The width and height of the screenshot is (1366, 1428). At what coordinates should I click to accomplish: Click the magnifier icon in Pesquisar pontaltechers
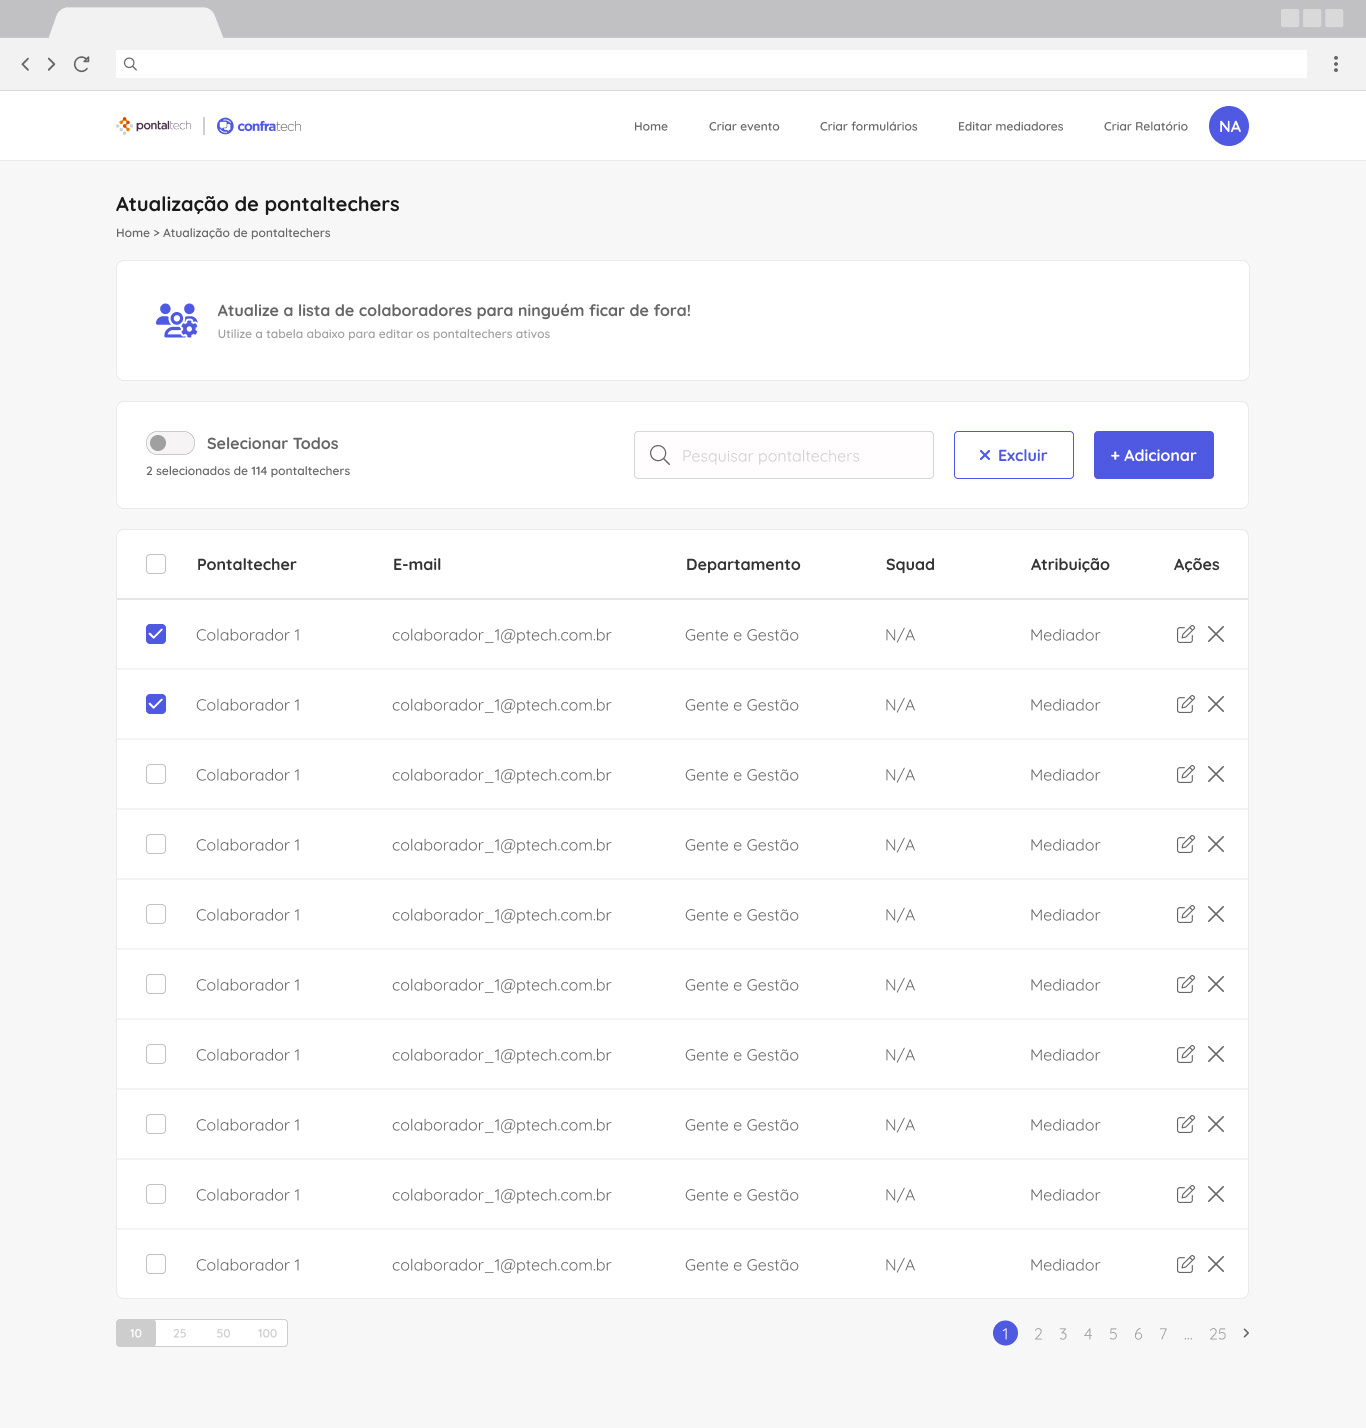659,455
